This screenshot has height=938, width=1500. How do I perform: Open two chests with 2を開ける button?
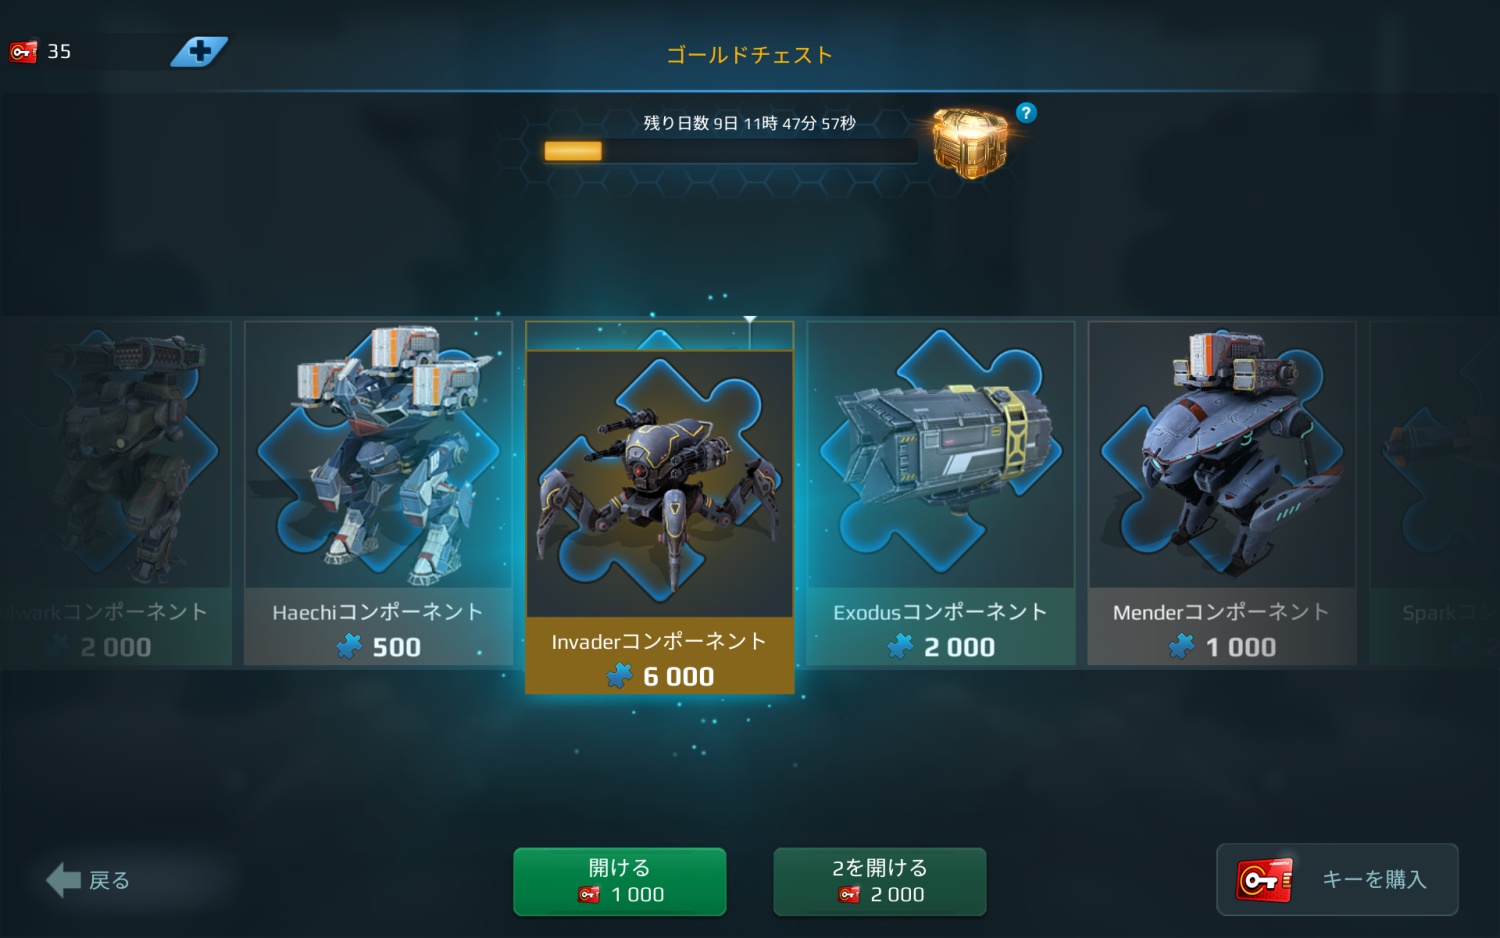[x=880, y=881]
